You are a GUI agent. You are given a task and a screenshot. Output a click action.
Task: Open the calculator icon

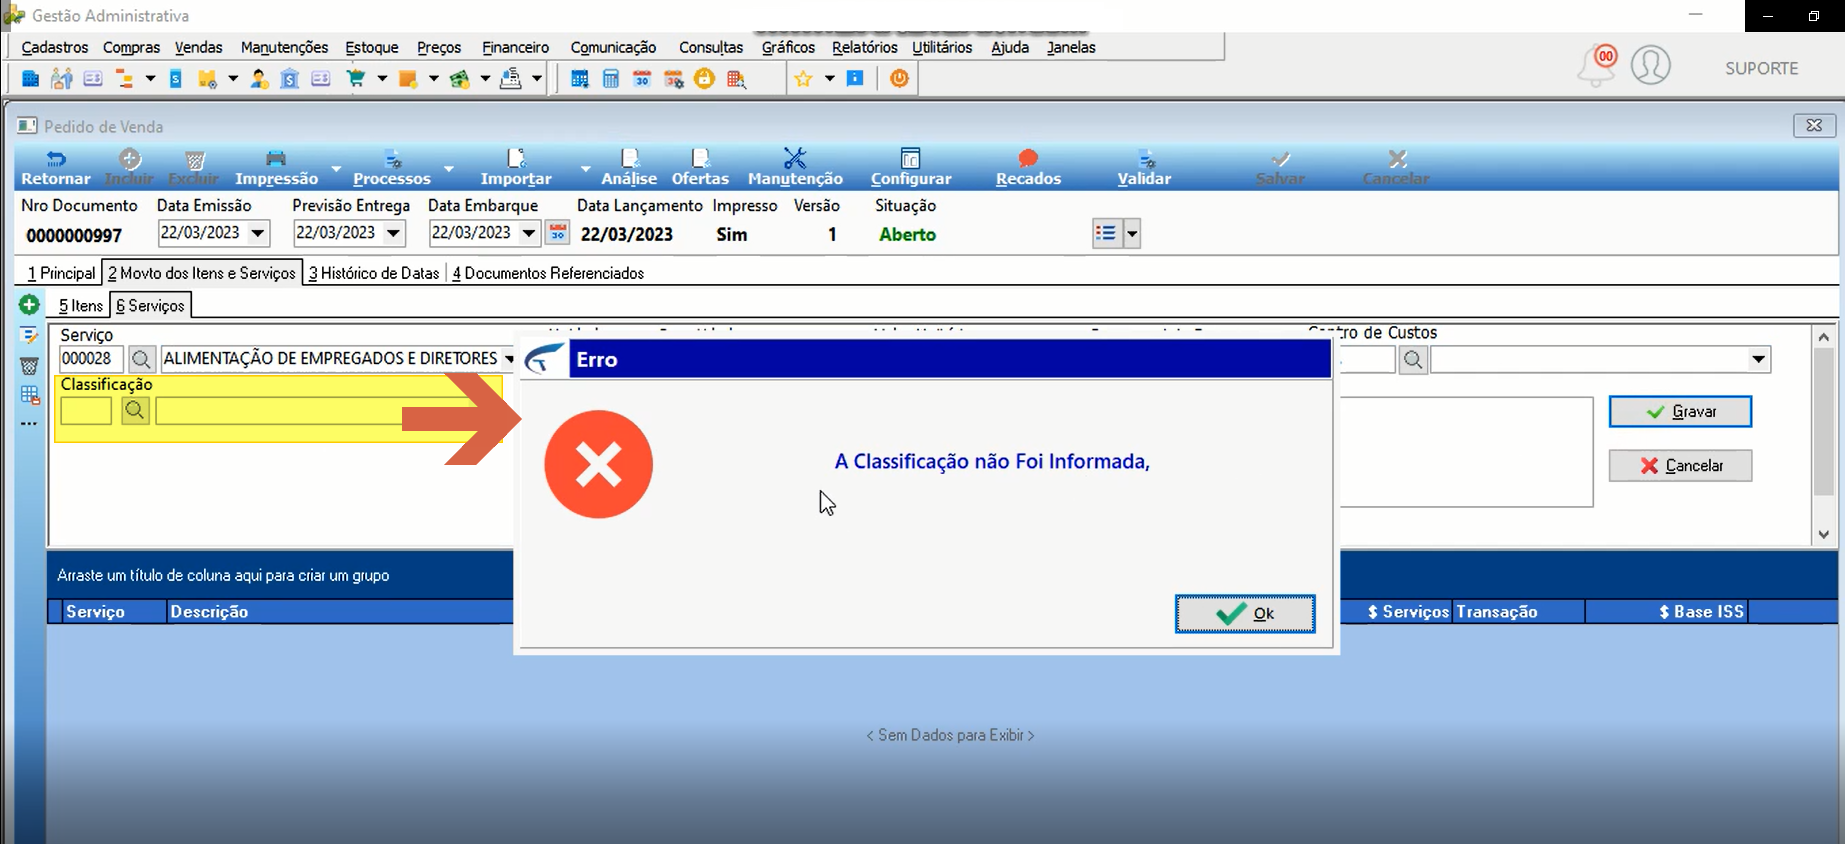point(611,78)
